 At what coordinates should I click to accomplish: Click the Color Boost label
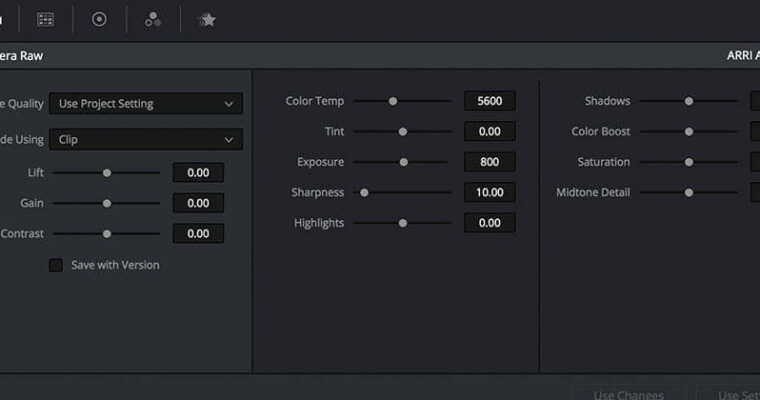point(601,131)
